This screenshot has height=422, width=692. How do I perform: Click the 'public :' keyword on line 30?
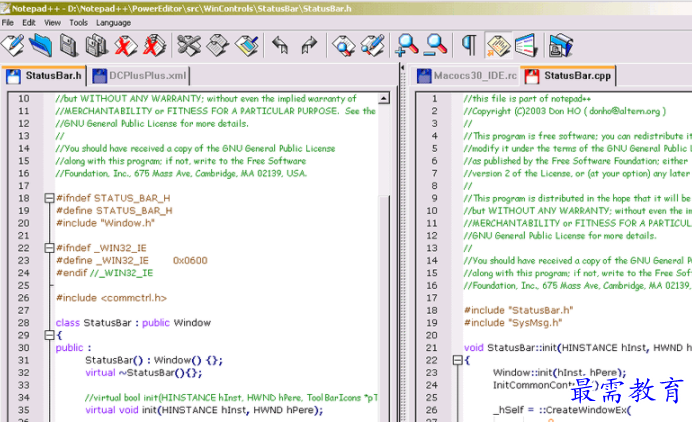(73, 348)
